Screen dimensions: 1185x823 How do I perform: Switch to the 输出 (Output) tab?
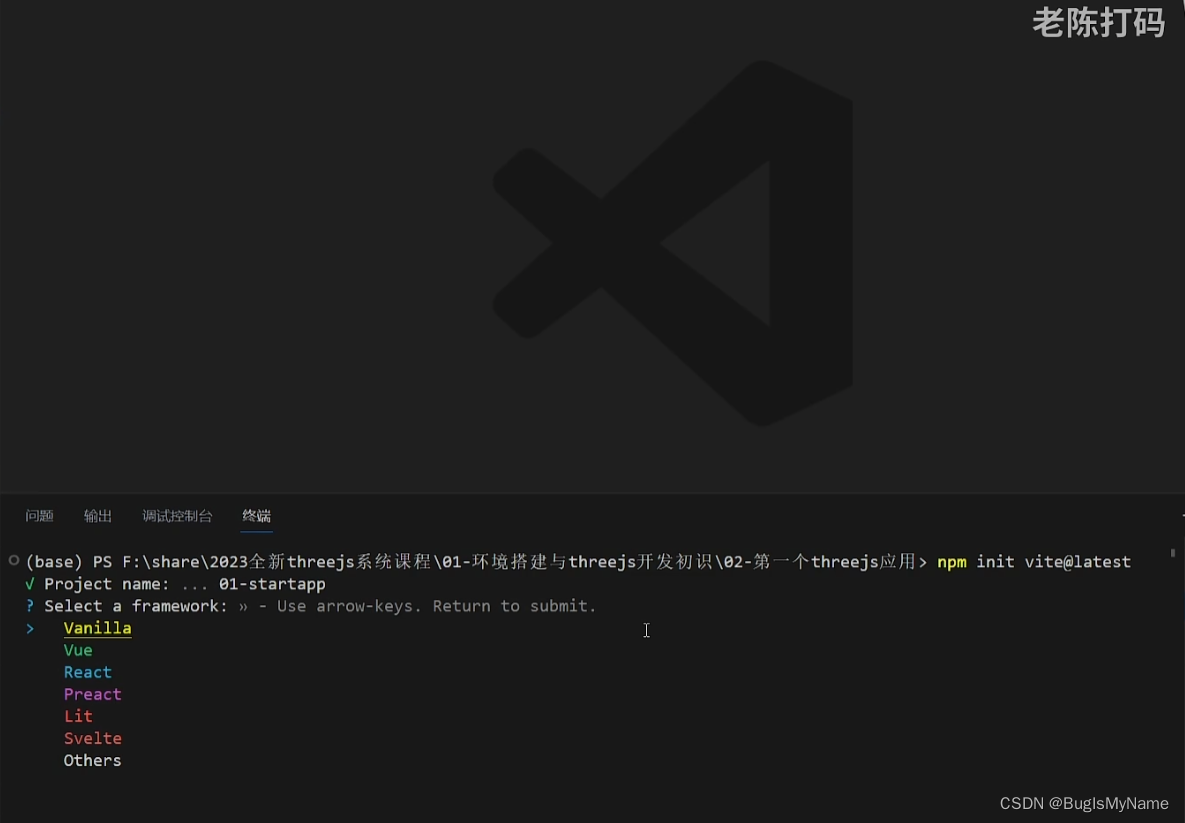point(97,516)
